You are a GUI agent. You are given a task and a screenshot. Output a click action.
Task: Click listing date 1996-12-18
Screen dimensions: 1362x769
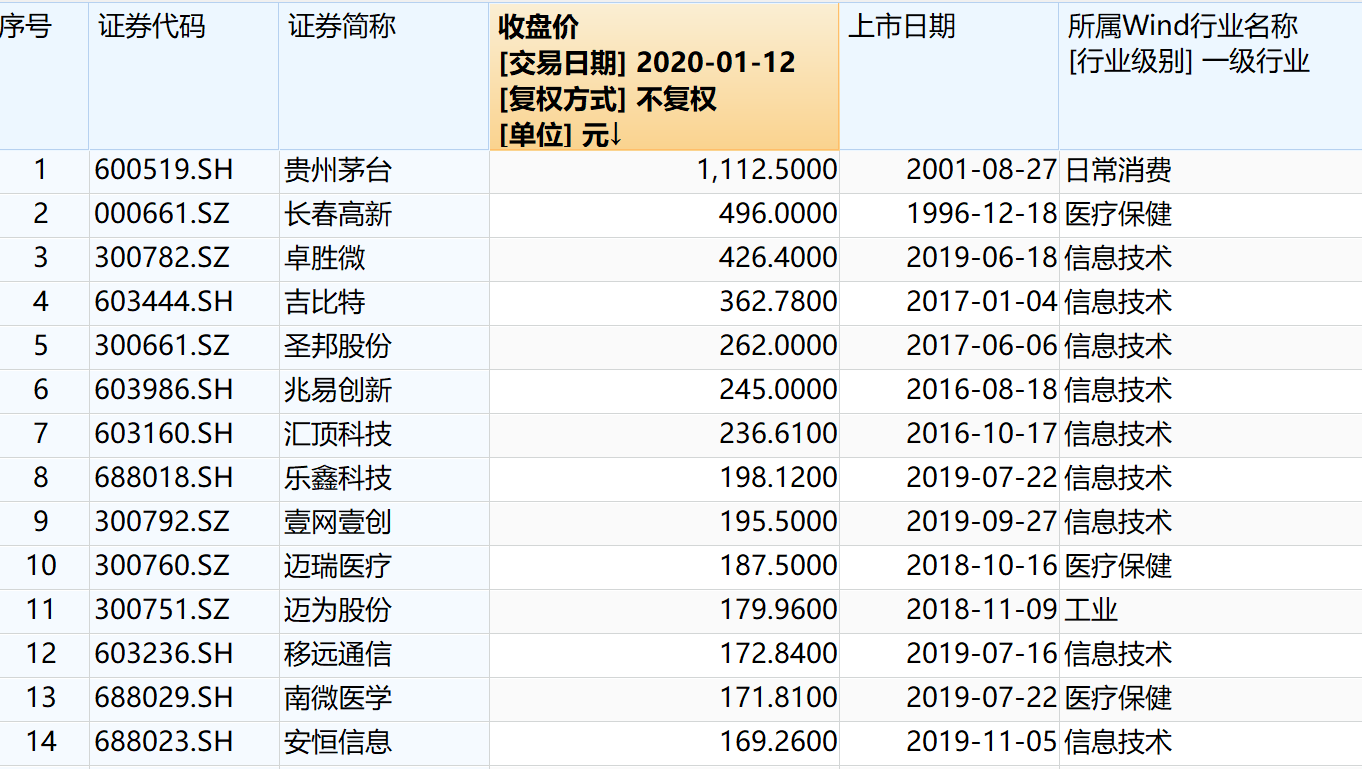click(982, 214)
